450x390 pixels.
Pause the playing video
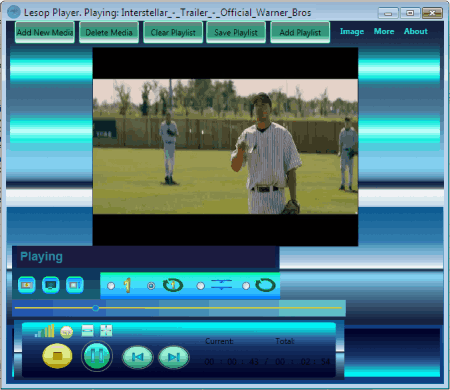pyautogui.click(x=97, y=356)
